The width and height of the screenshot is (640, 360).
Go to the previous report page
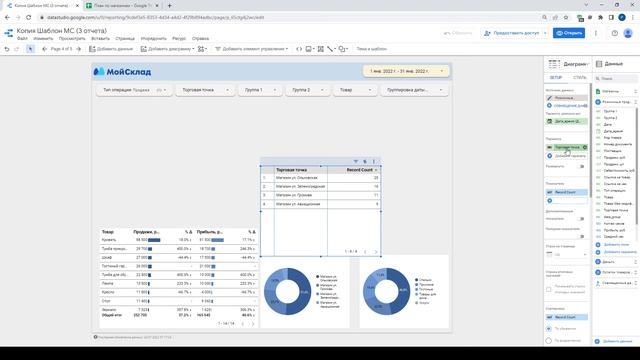44,49
